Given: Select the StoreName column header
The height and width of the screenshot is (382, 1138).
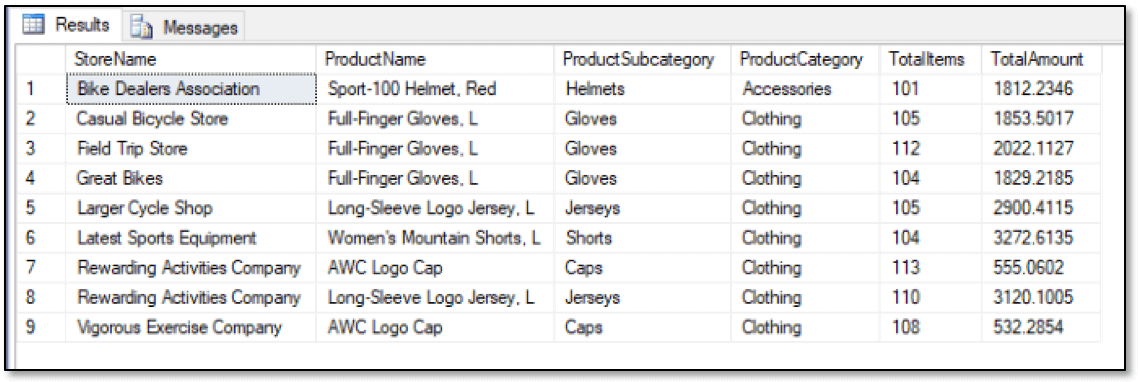Looking at the screenshot, I should (192, 60).
